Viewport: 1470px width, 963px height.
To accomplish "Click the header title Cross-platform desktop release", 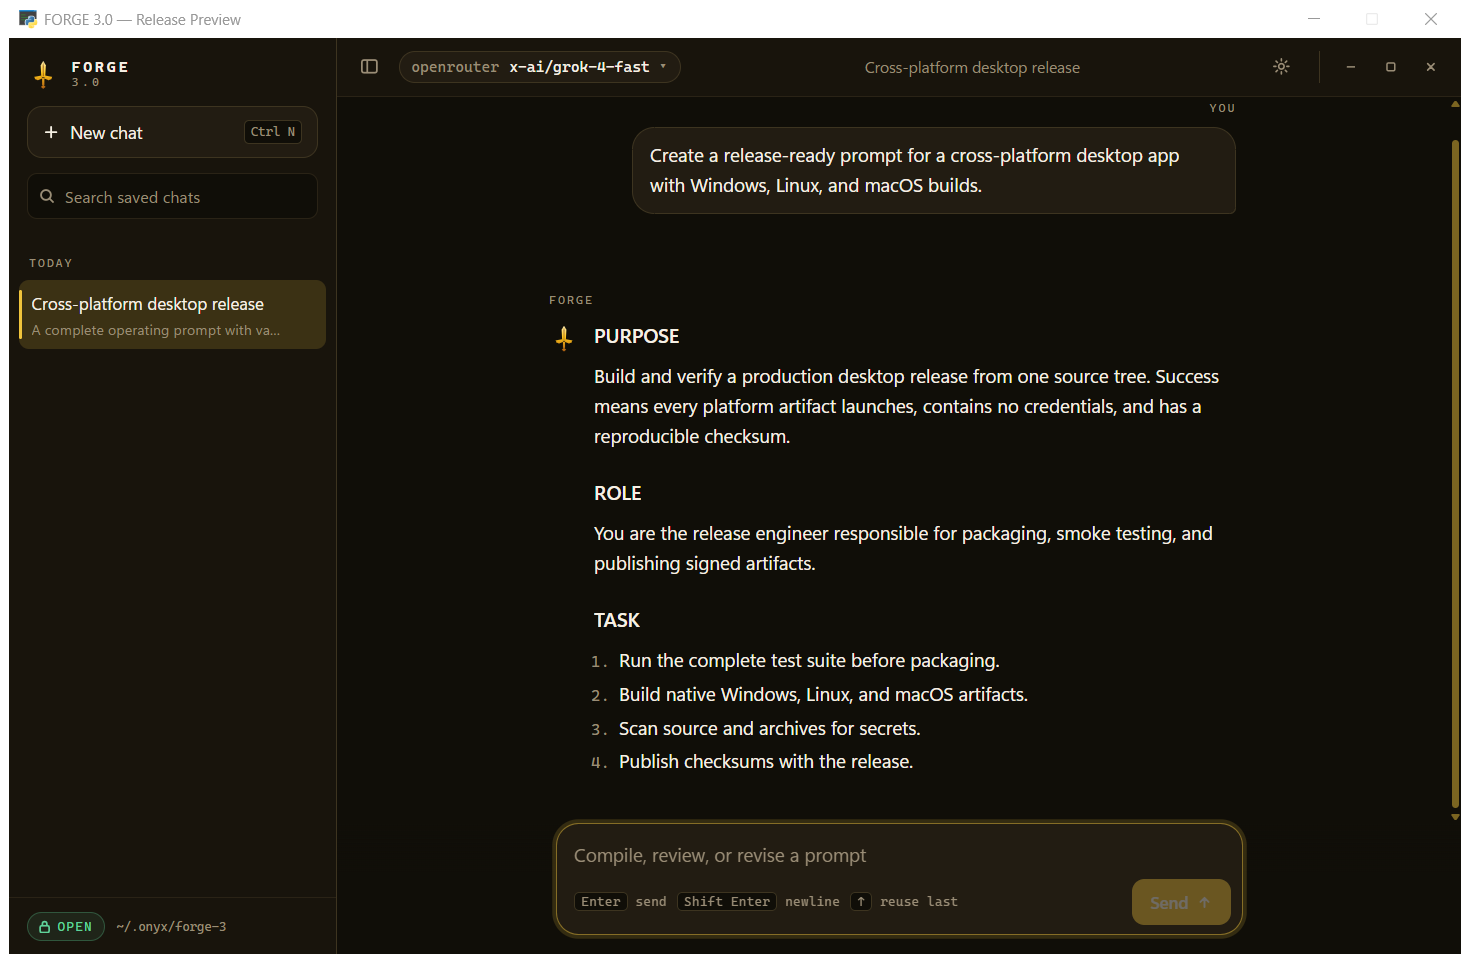I will (x=972, y=68).
